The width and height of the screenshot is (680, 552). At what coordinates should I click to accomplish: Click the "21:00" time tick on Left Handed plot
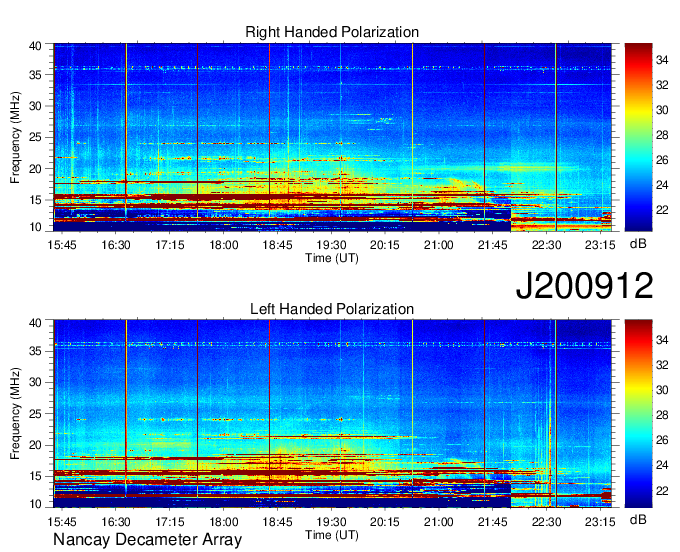point(439,522)
